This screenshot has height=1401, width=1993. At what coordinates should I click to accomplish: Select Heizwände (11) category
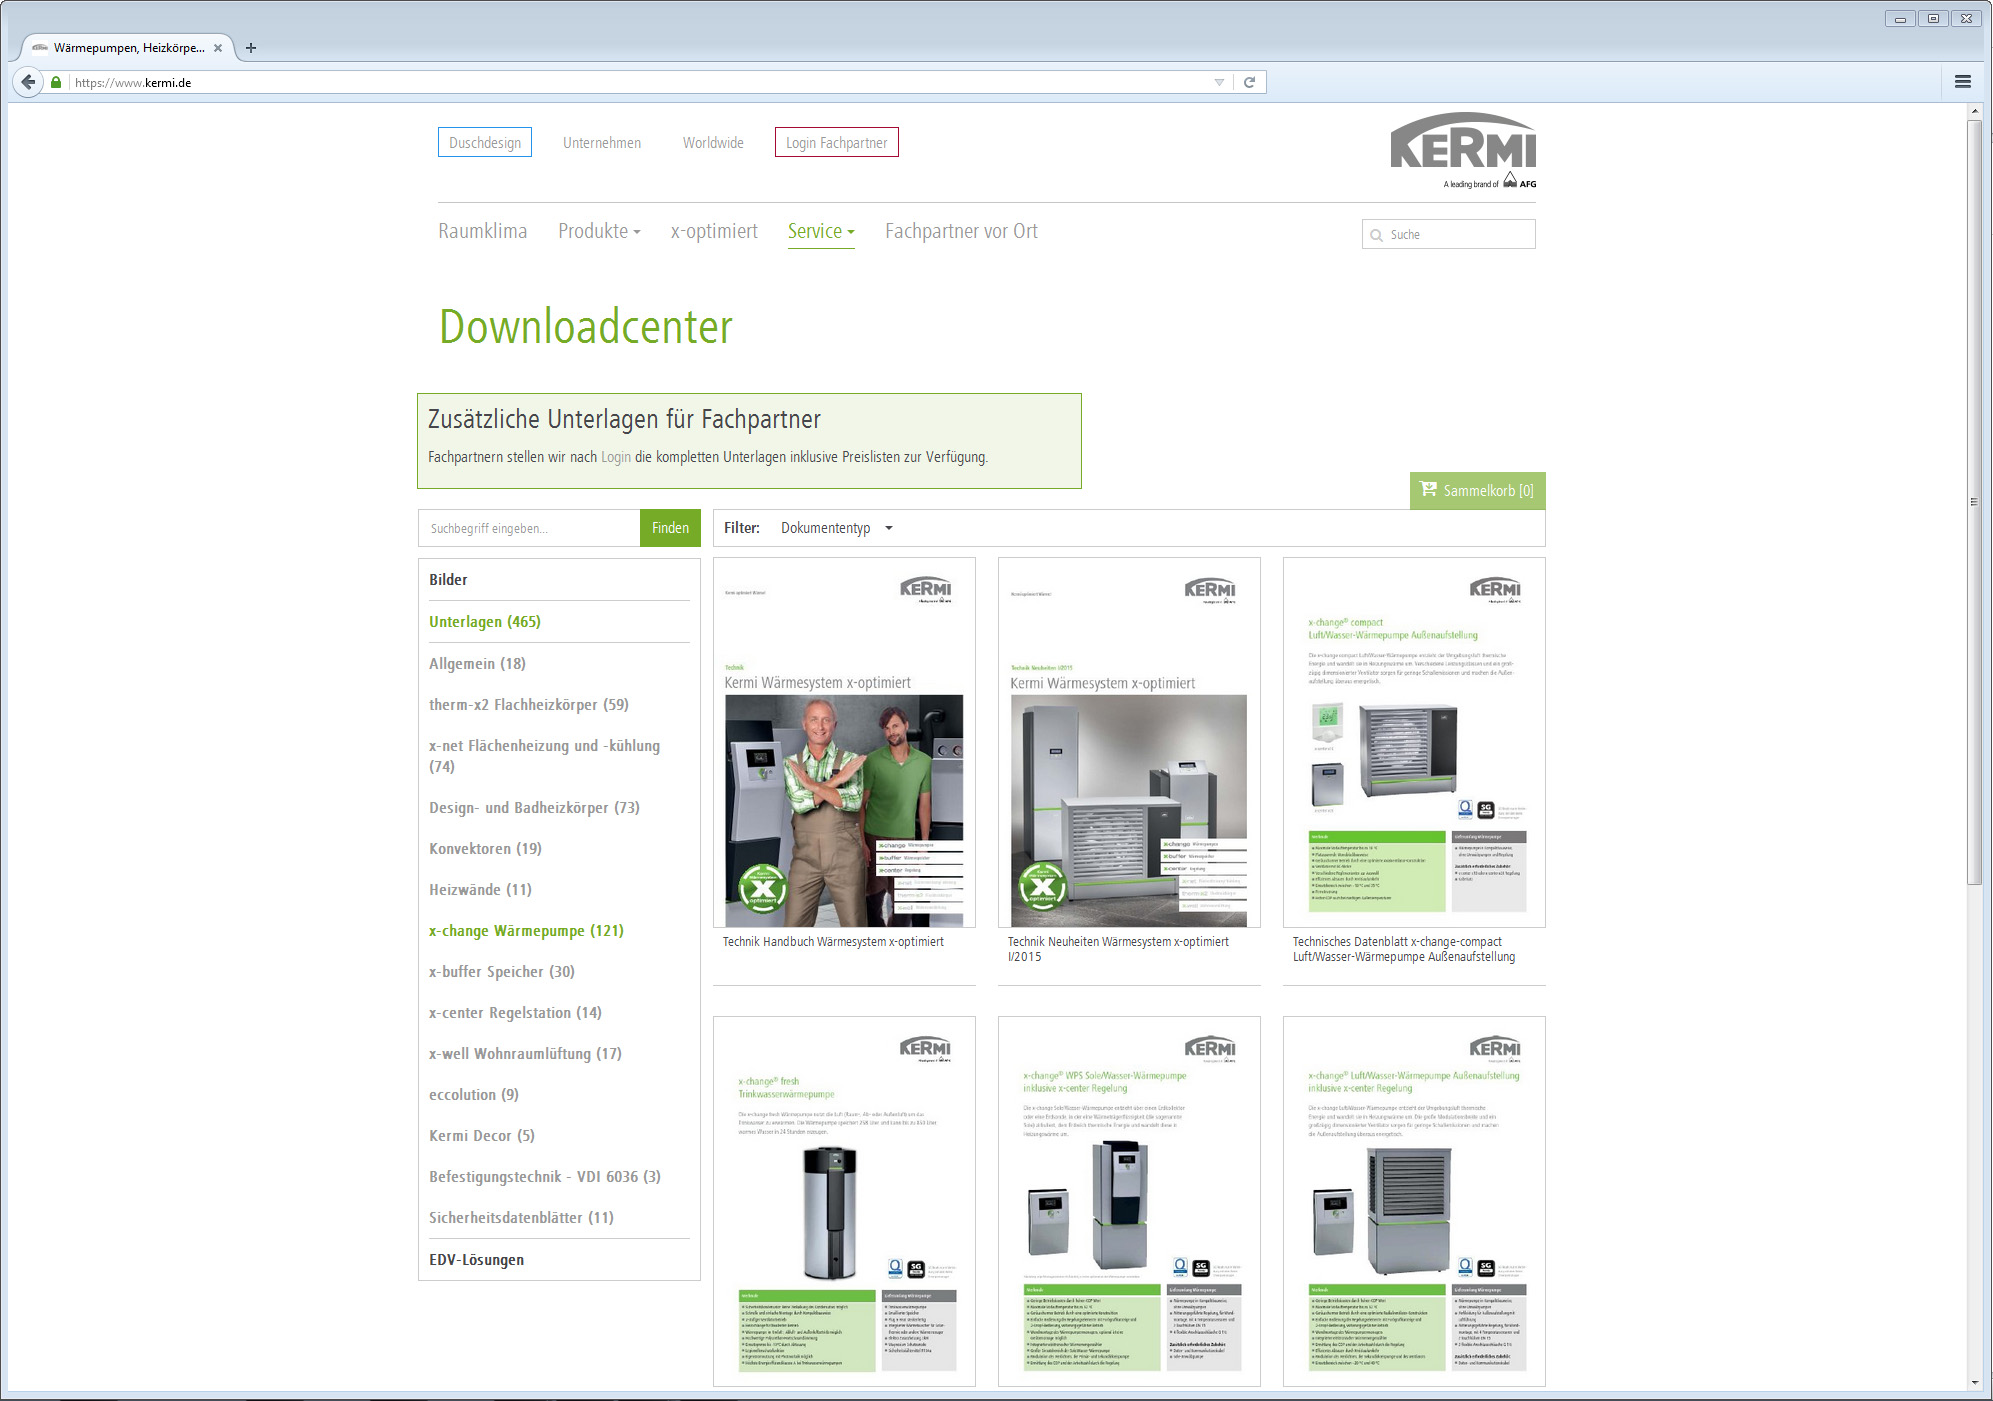480,890
